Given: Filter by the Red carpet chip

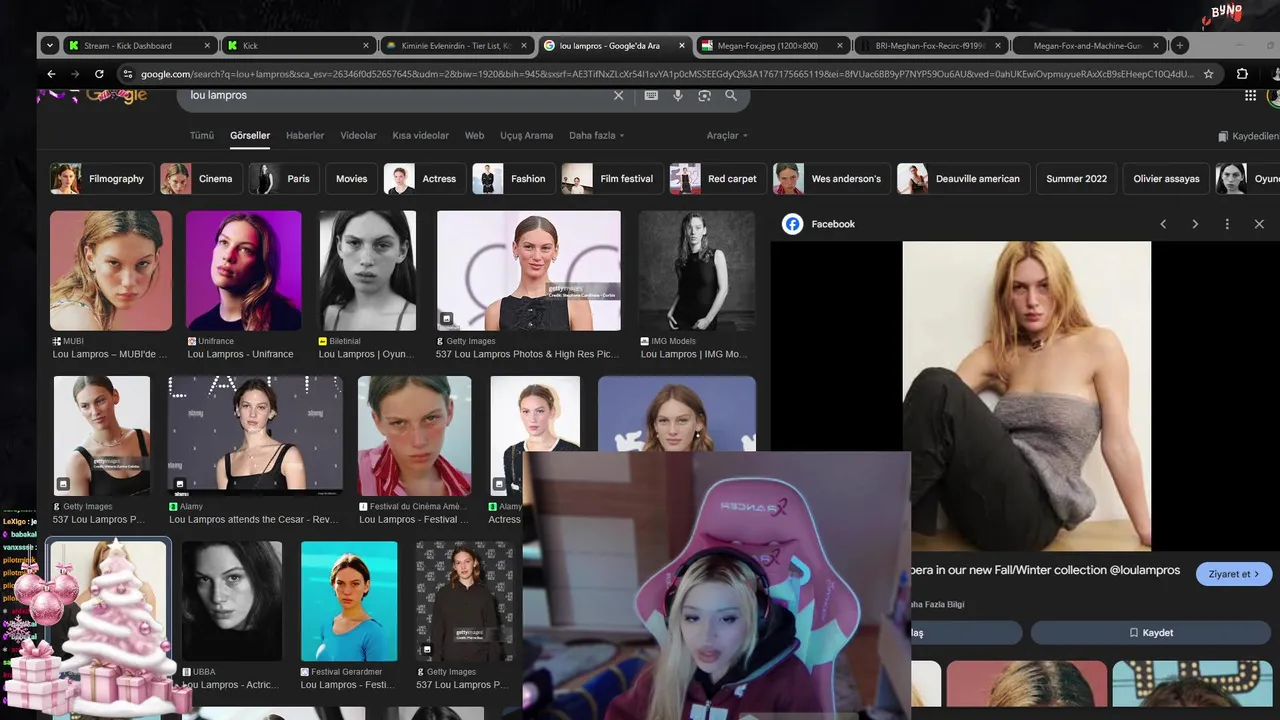Looking at the screenshot, I should coord(718,178).
